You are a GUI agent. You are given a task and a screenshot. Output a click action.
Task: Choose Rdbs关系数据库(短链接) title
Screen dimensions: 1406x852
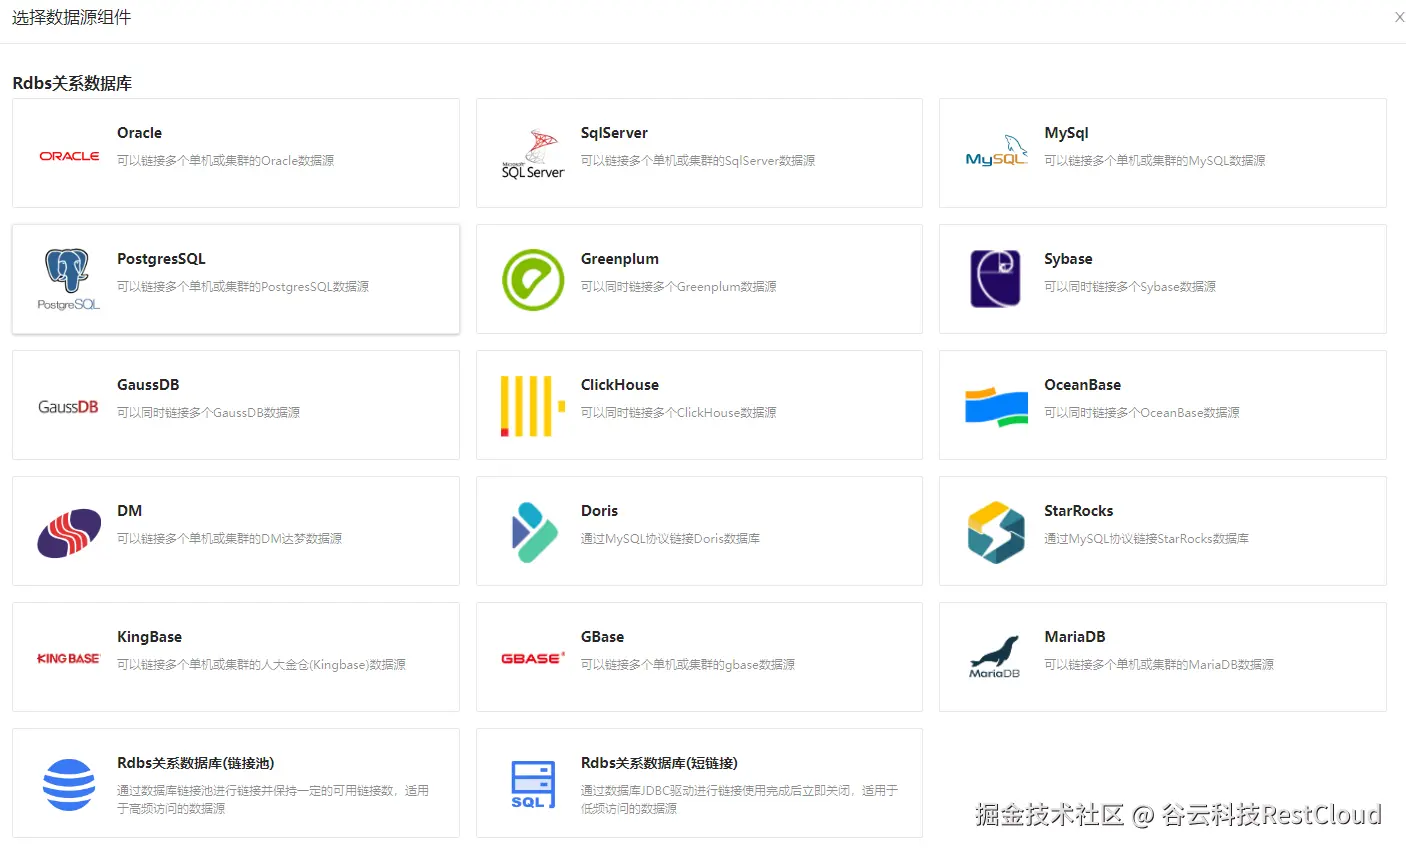point(659,763)
